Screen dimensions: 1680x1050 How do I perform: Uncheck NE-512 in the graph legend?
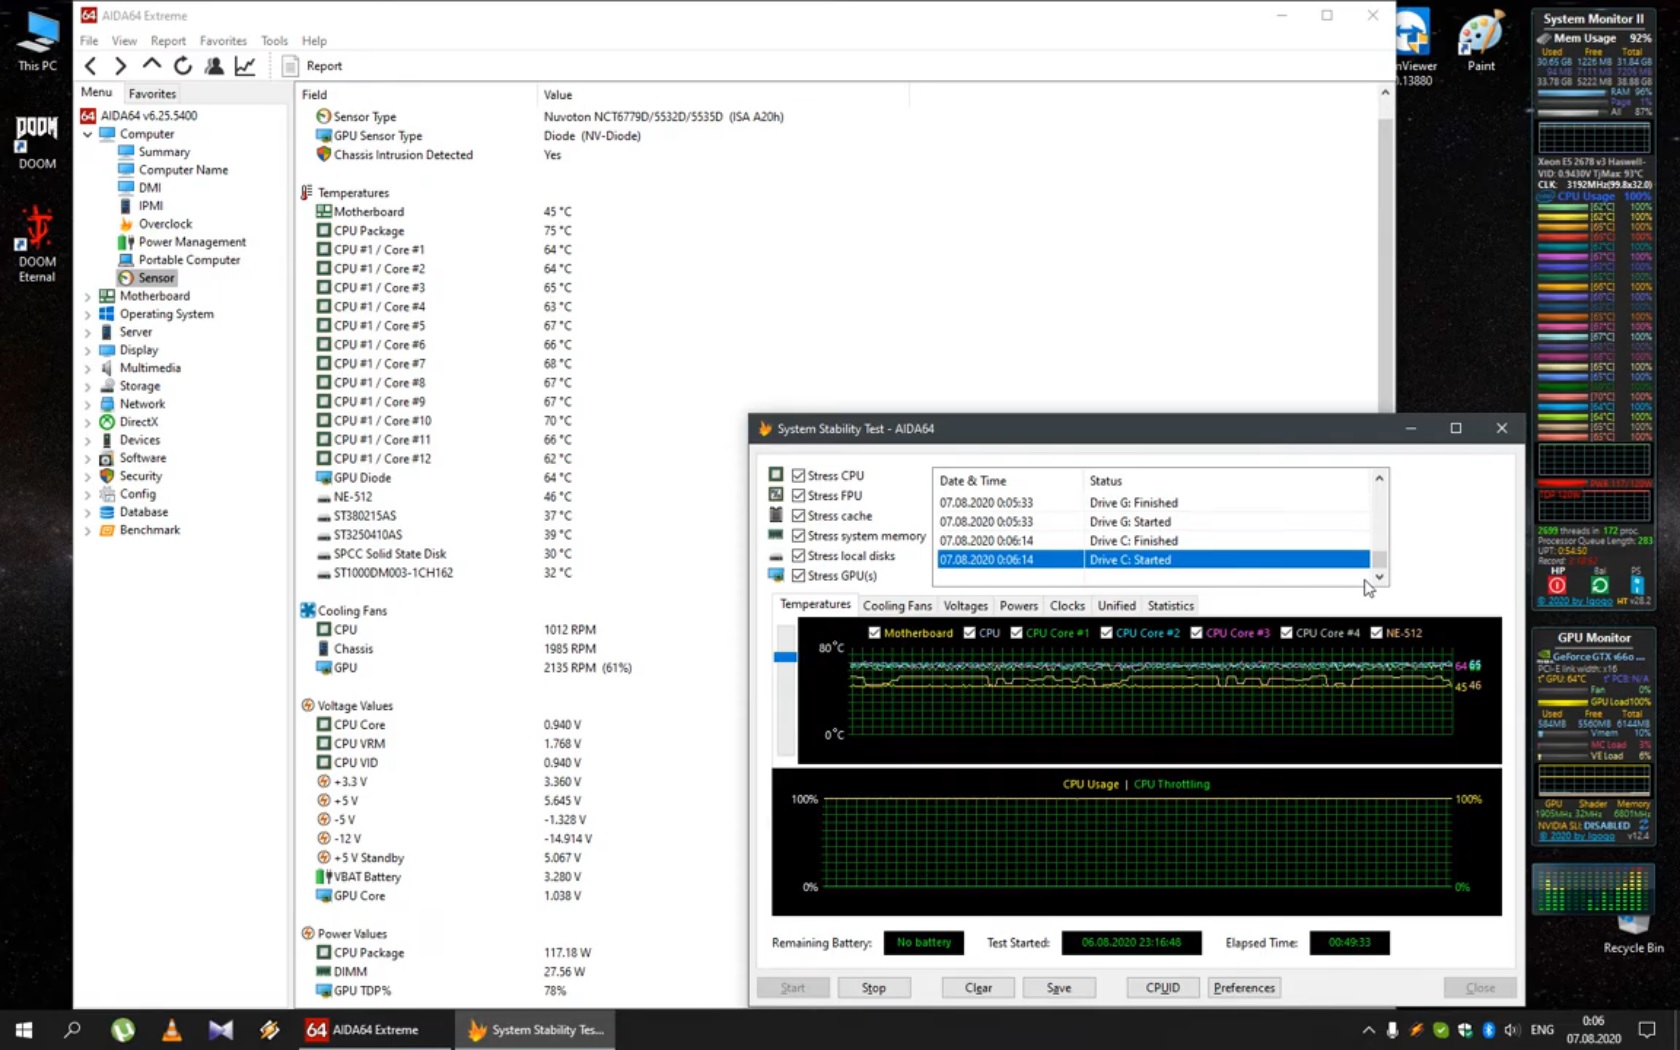tap(1376, 633)
